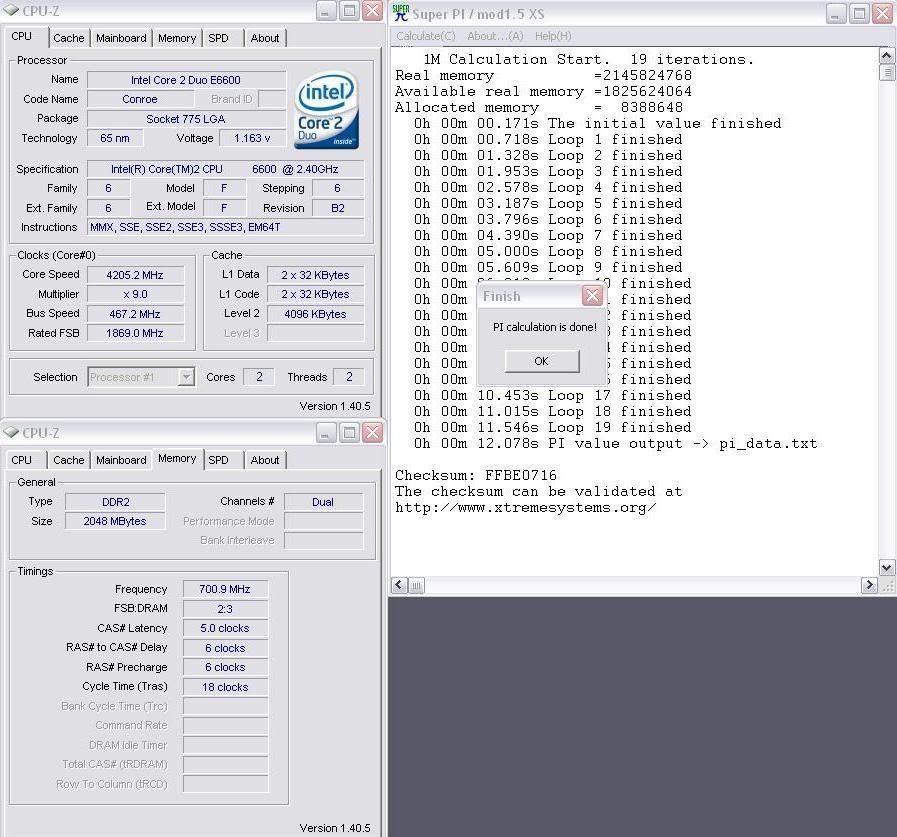Open Mainboard tab in bottom CPU-Z window
This screenshot has width=897, height=837.
click(x=121, y=460)
